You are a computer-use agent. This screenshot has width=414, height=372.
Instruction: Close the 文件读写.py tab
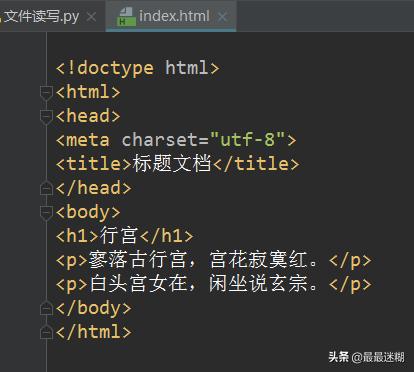[x=91, y=17]
